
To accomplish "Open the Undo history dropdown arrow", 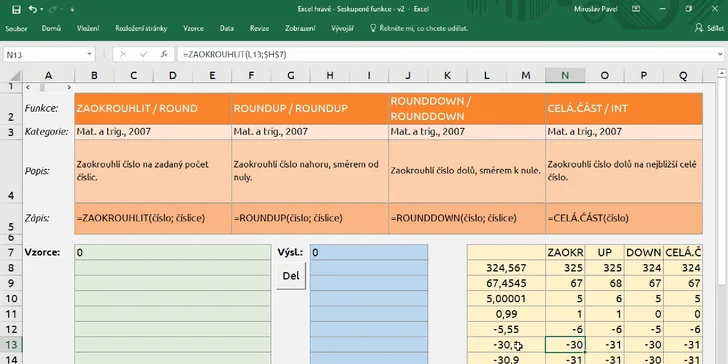I will 42,9.
